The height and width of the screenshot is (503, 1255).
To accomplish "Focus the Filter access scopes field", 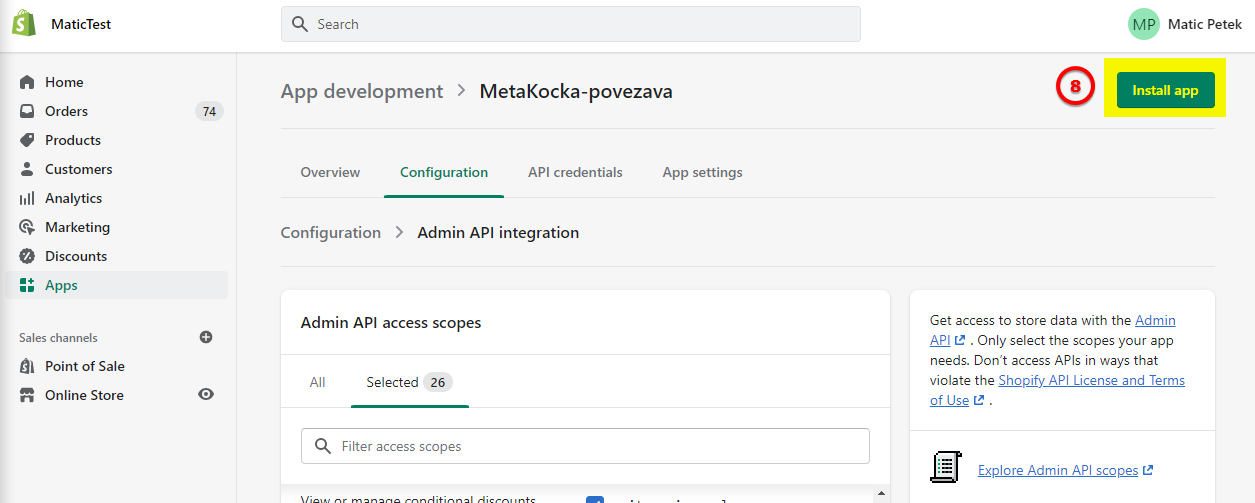I will [x=585, y=446].
